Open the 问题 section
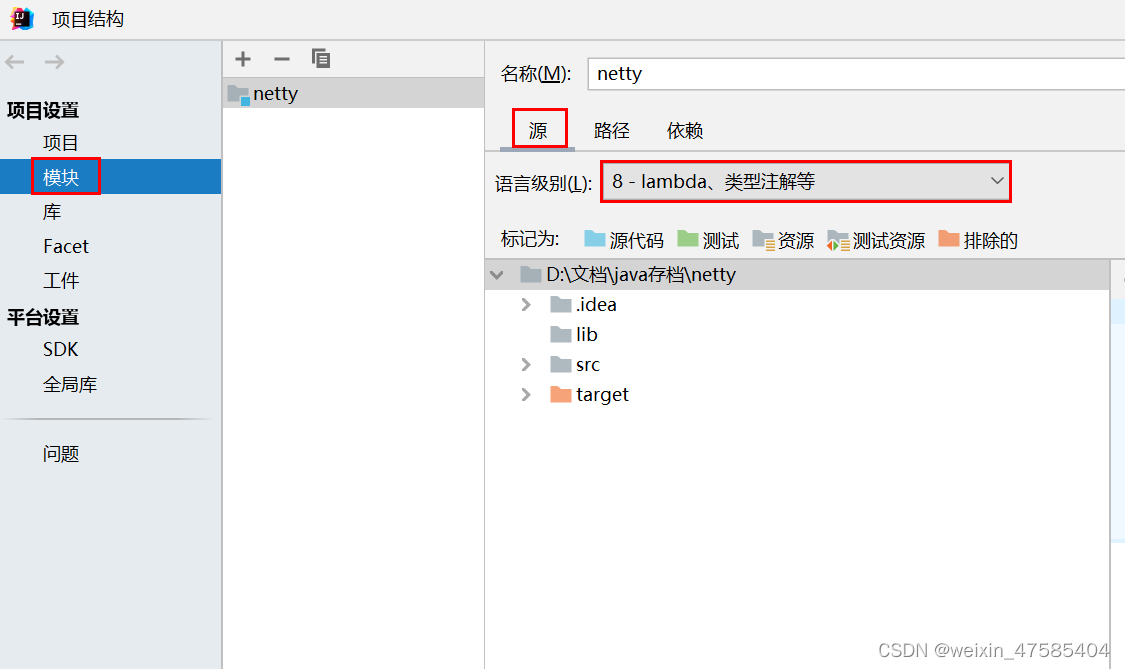The height and width of the screenshot is (669, 1125). [x=61, y=454]
